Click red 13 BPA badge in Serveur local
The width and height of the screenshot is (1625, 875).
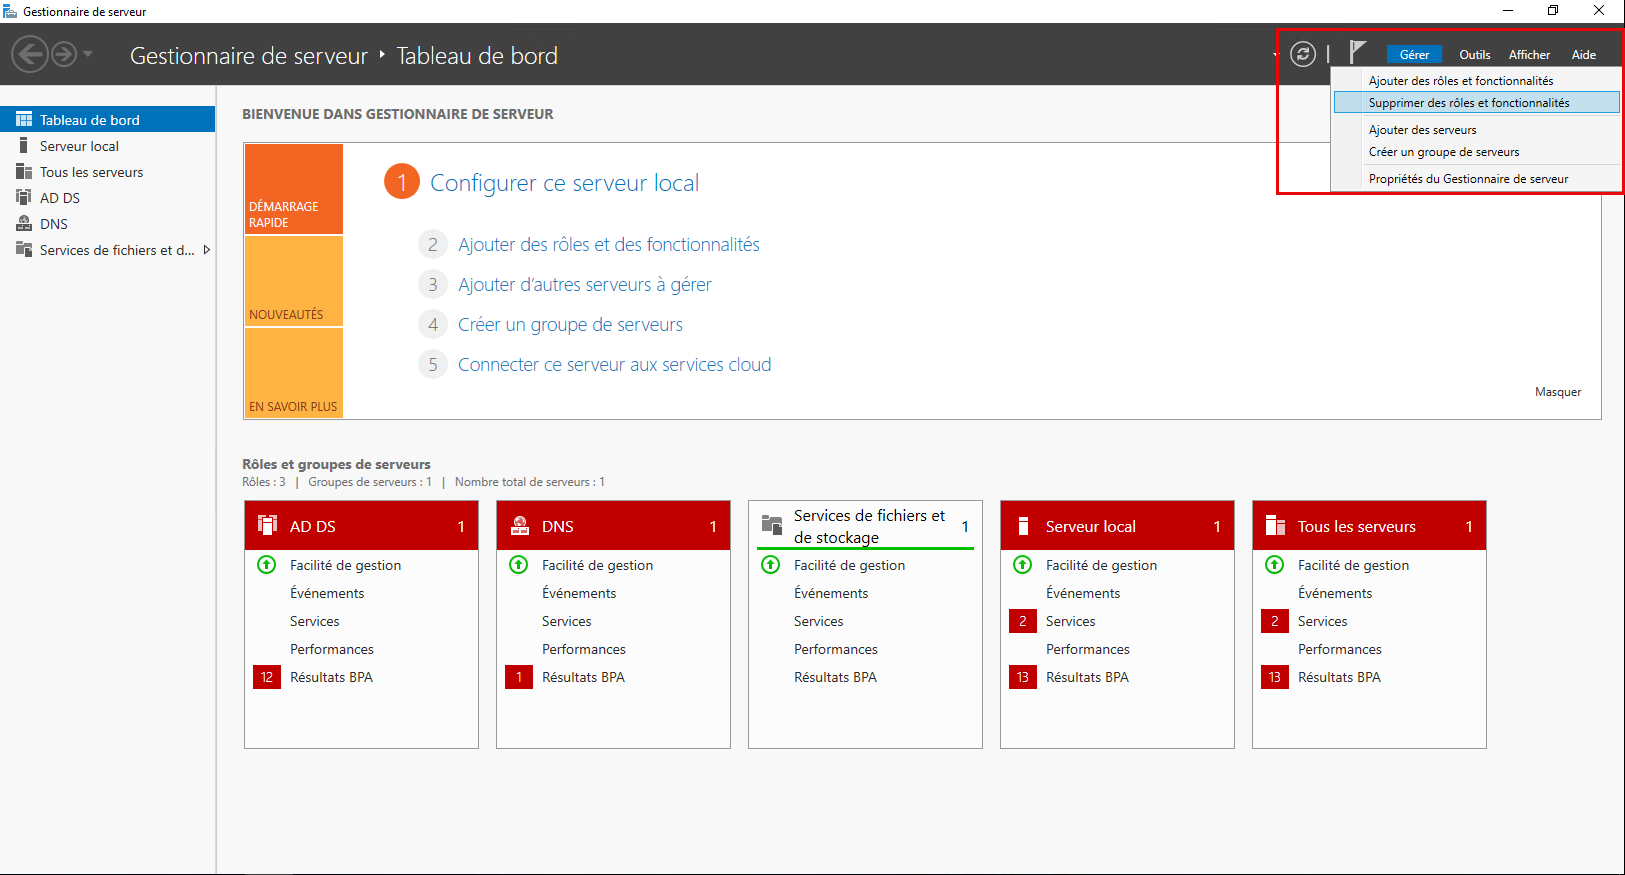[x=1023, y=677]
